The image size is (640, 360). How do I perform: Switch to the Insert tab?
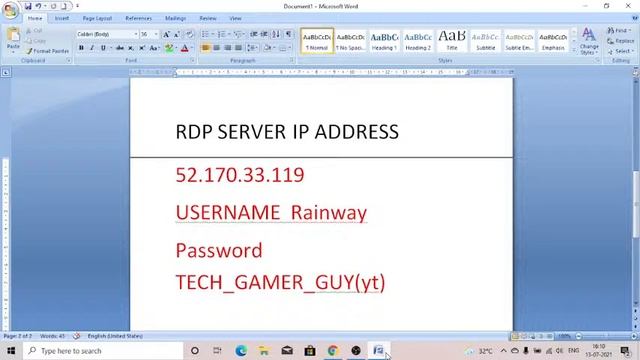tap(62, 18)
